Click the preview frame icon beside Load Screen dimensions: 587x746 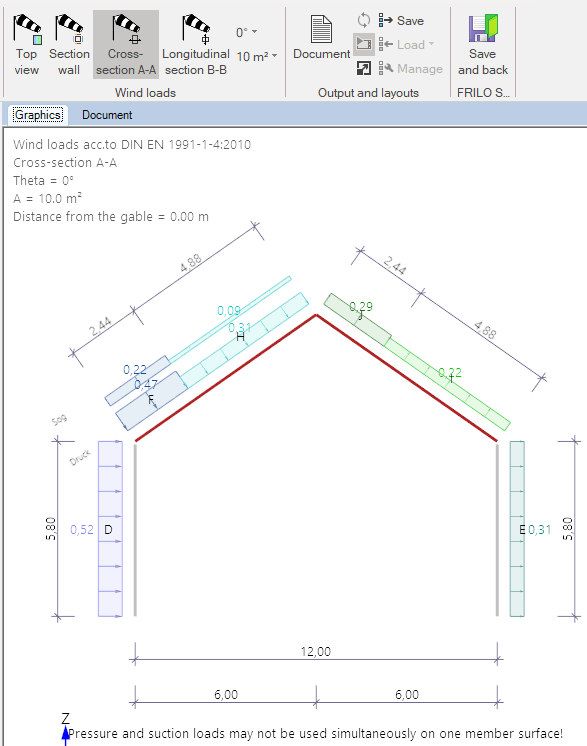363,44
